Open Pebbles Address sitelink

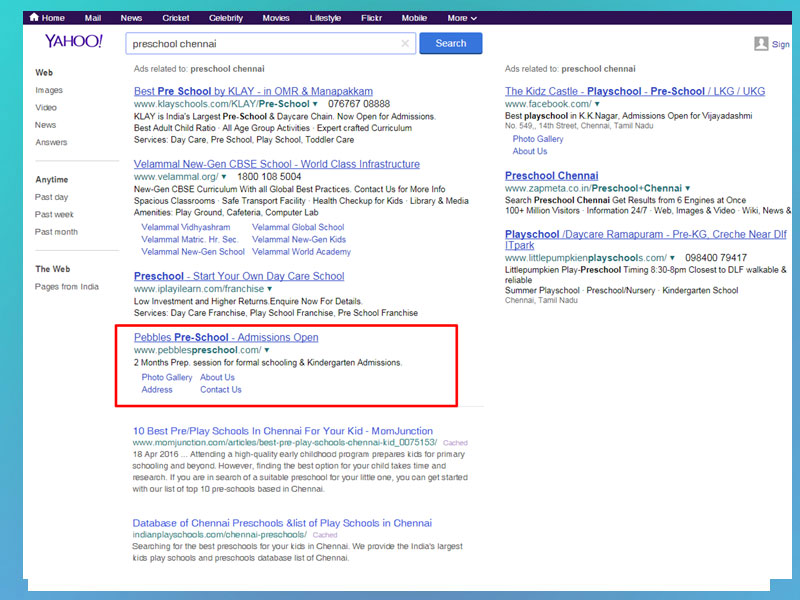(157, 390)
